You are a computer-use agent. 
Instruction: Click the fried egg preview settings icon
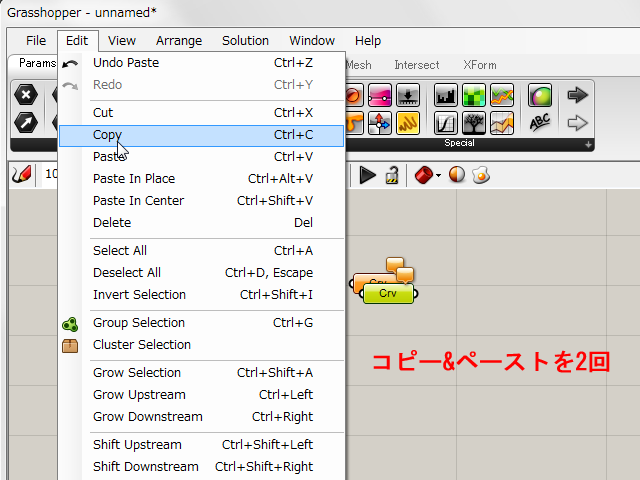coord(481,175)
